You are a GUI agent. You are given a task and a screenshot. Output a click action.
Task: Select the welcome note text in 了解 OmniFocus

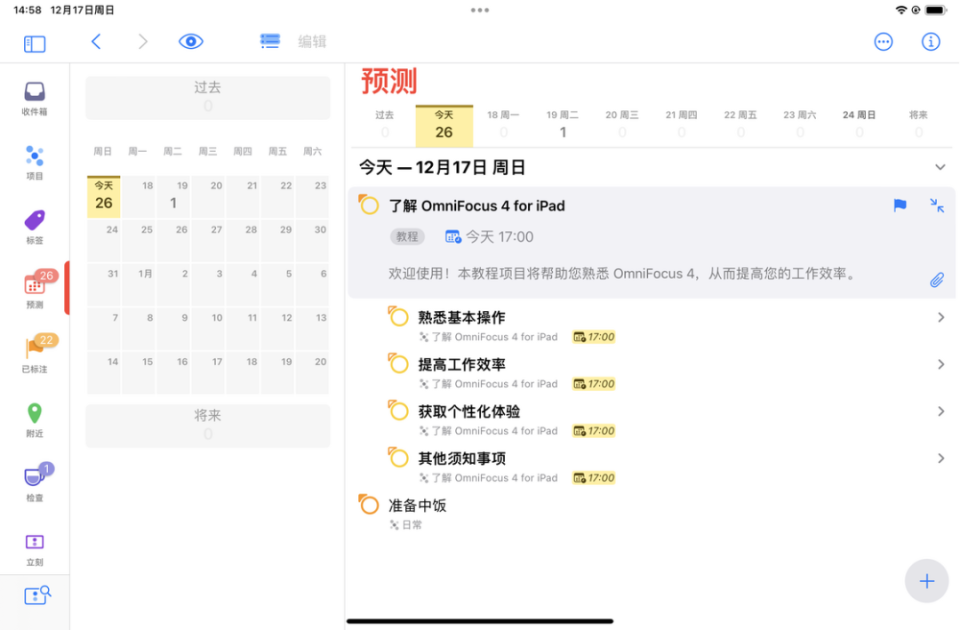tap(622, 273)
